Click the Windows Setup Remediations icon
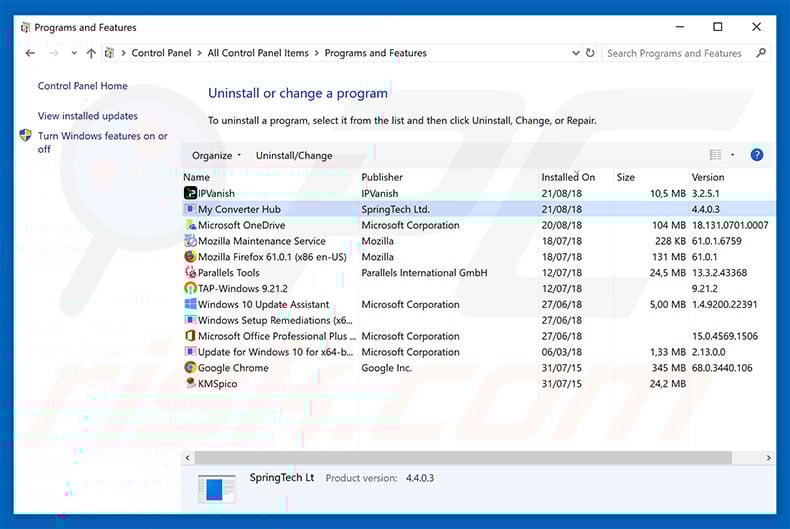790x529 pixels. [190, 320]
